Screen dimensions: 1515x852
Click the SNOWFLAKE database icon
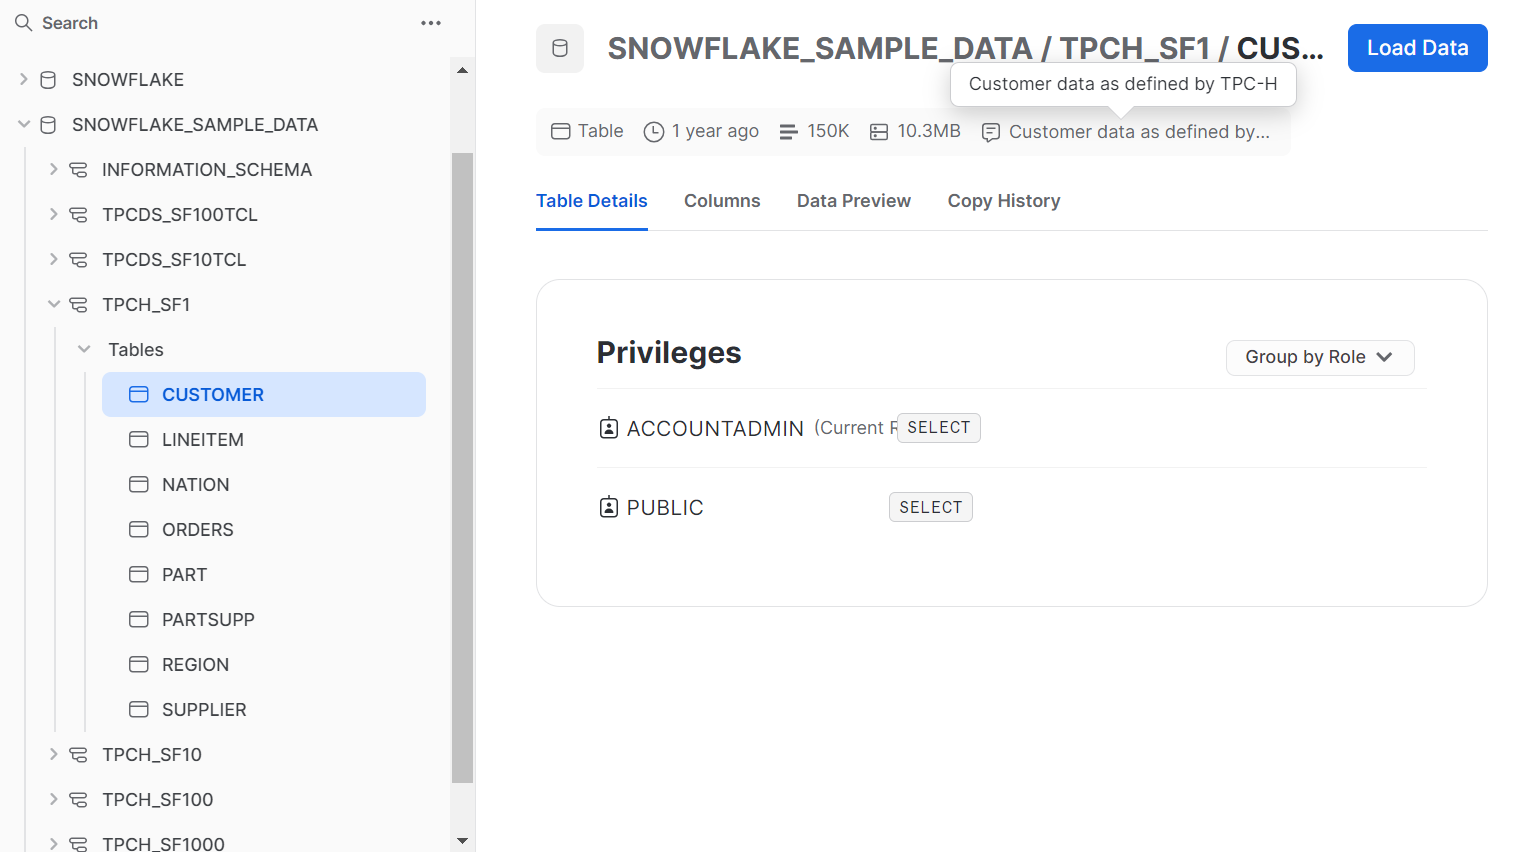[48, 80]
